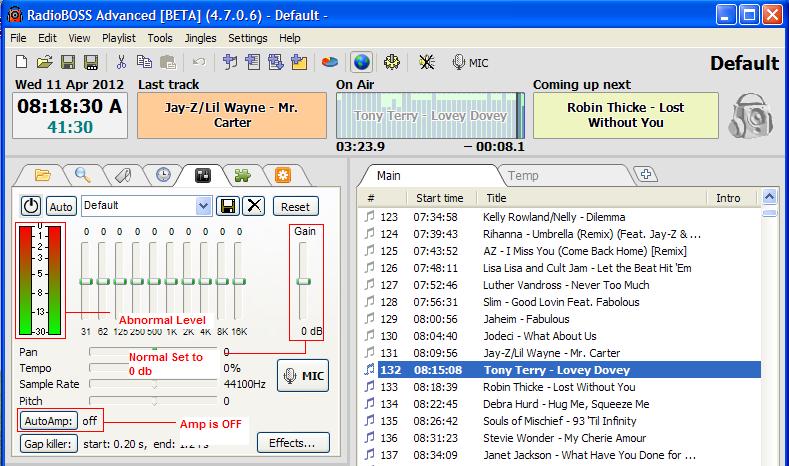Open the Playlist menu
Screen dimensions: 789x466
tap(119, 38)
